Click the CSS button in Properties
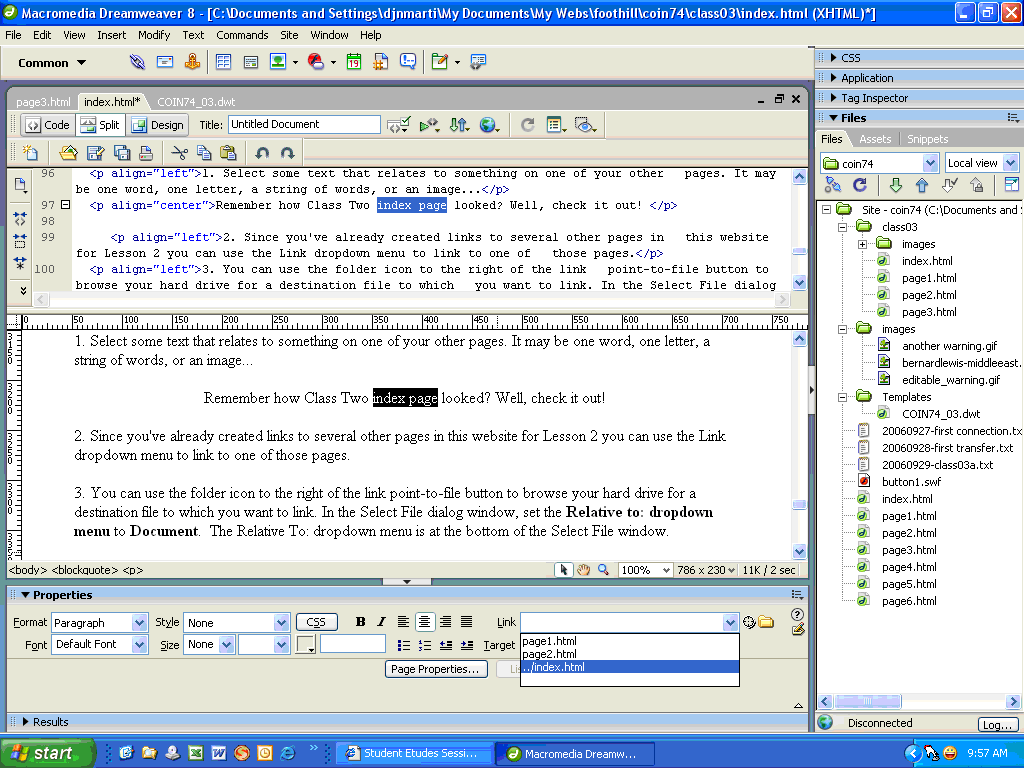This screenshot has height=768, width=1024. pyautogui.click(x=316, y=623)
